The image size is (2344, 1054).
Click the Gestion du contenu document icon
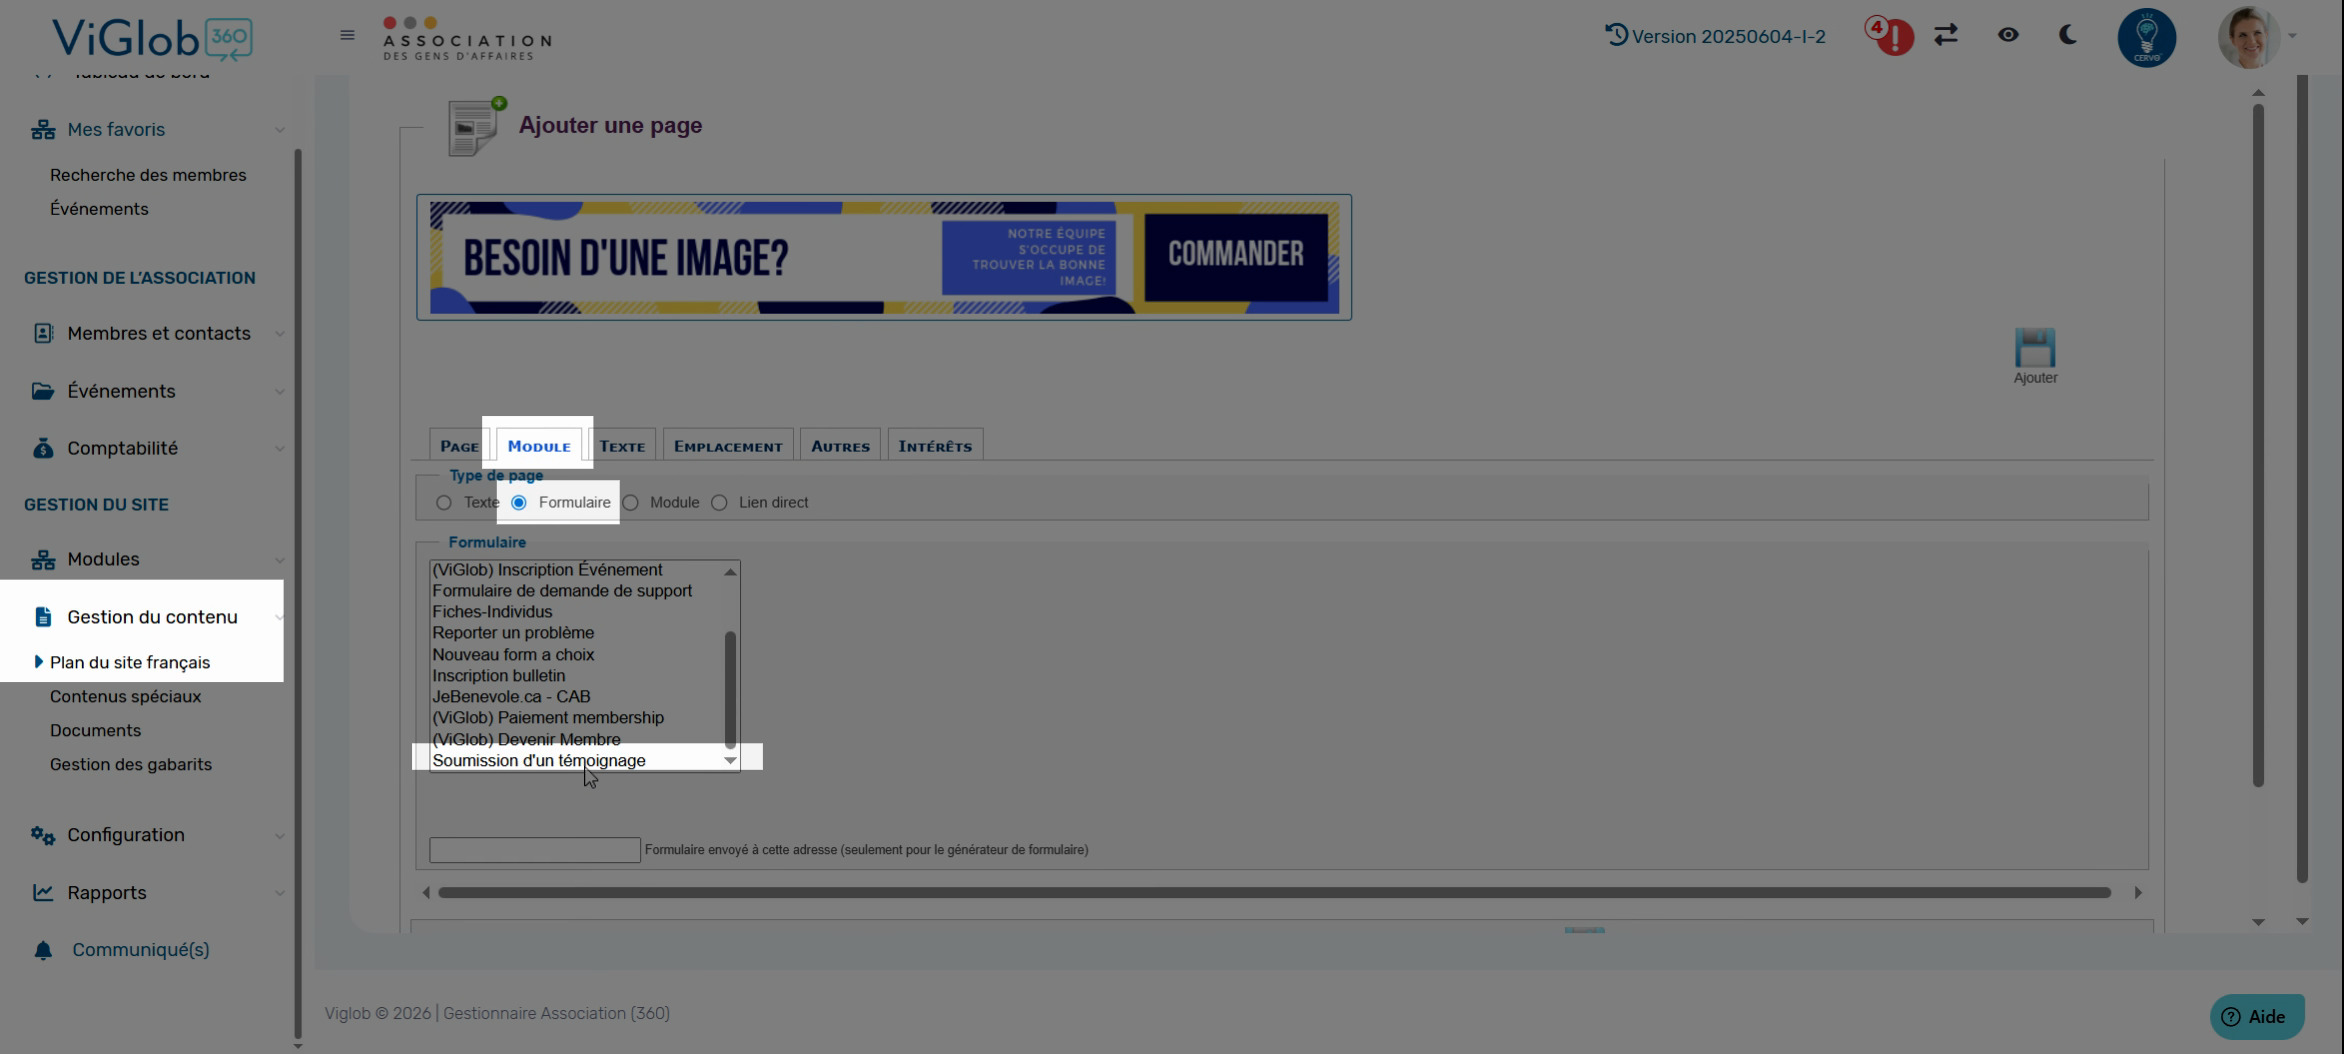coord(42,617)
